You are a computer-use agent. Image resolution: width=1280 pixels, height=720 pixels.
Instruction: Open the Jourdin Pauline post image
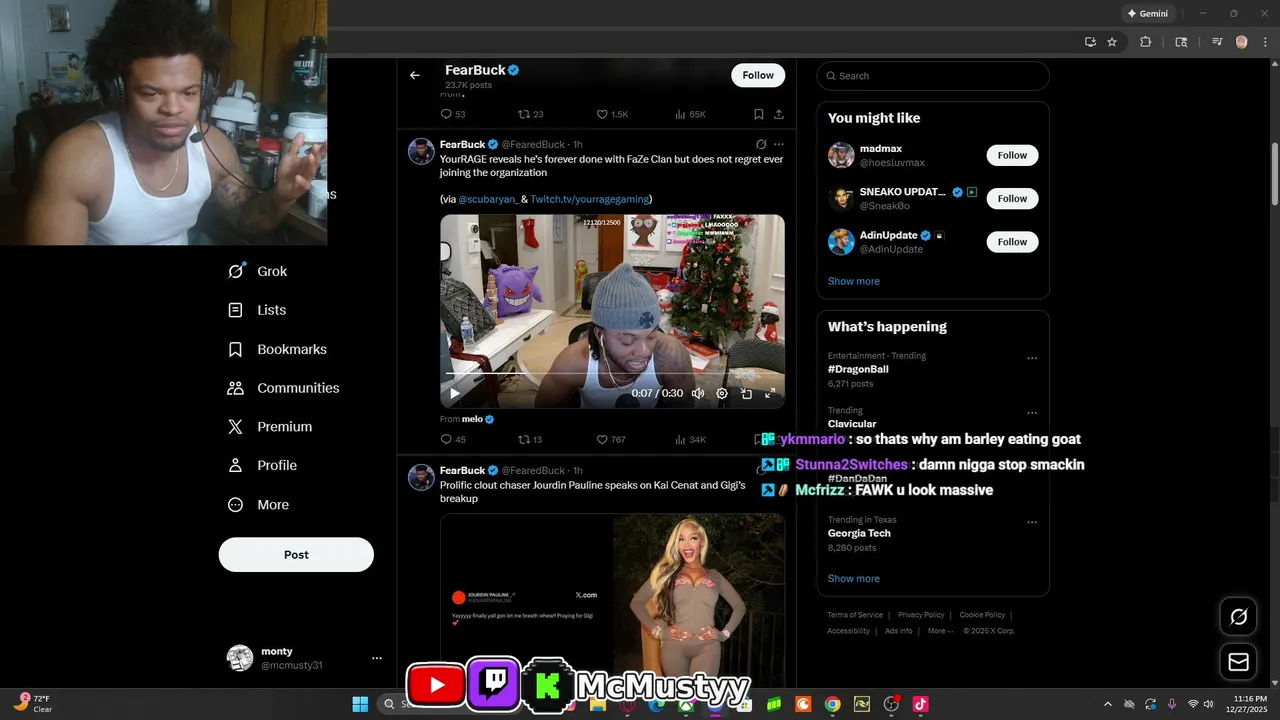612,600
